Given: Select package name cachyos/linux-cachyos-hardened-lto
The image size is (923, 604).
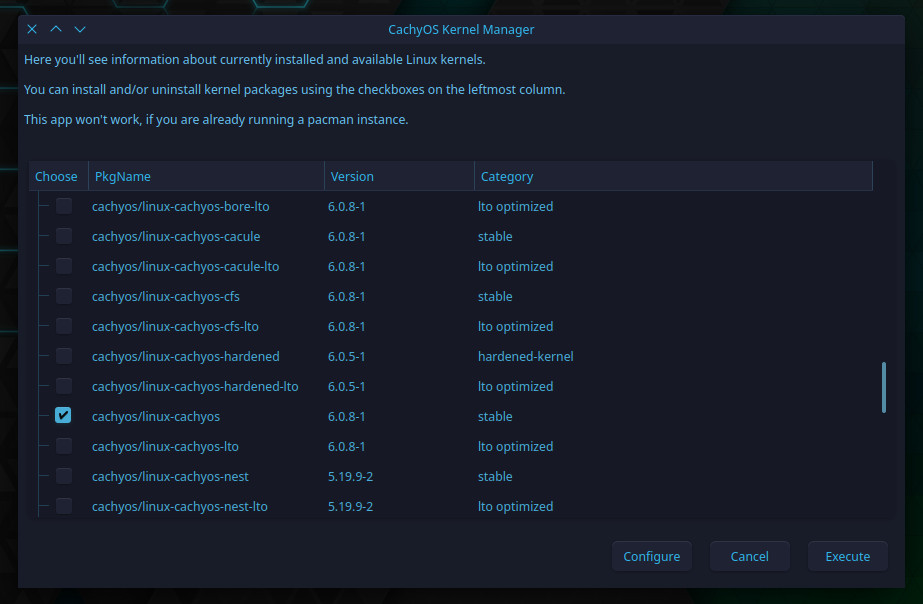Looking at the screenshot, I should [x=195, y=387].
